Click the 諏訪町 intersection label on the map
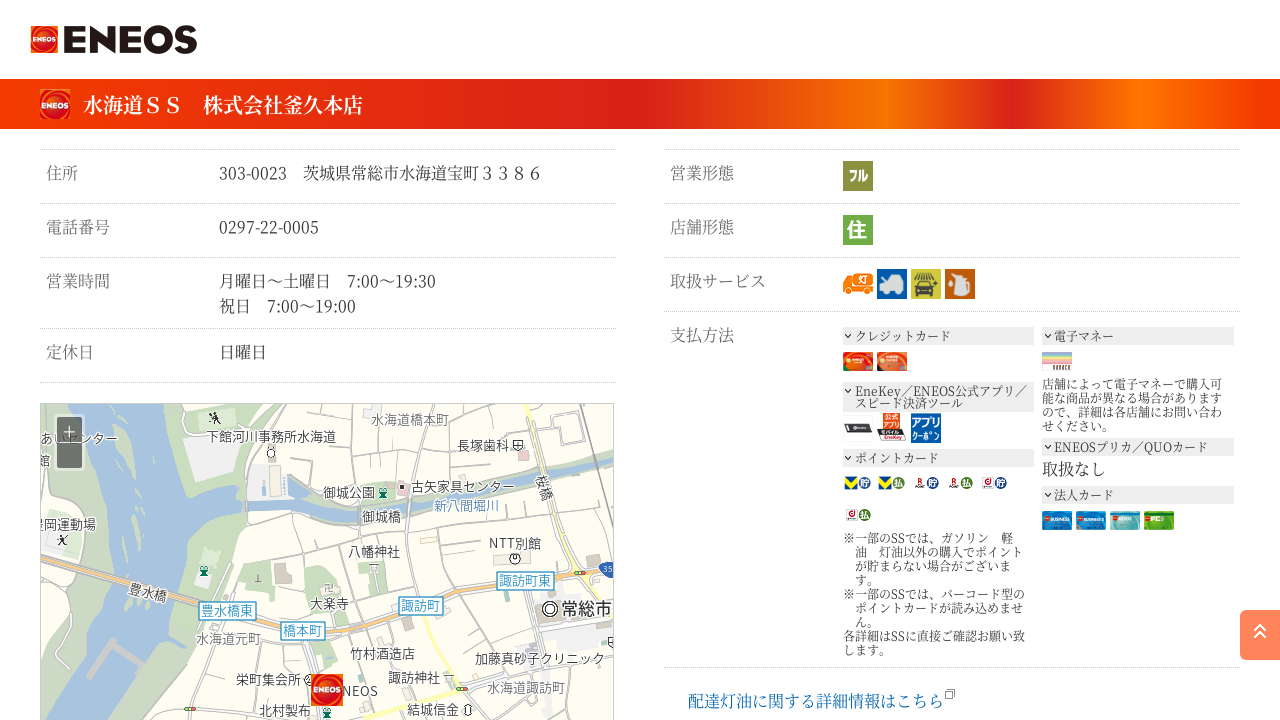This screenshot has width=1280, height=720. tap(420, 605)
